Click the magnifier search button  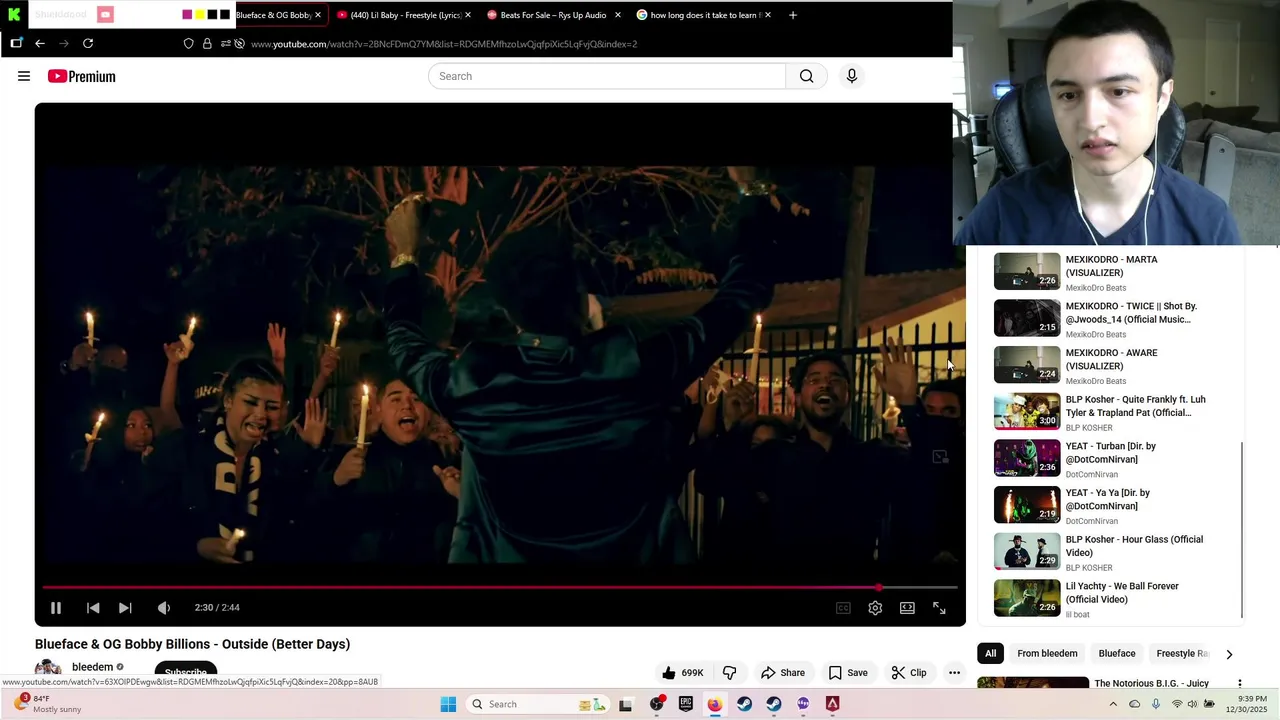pyautogui.click(x=806, y=76)
